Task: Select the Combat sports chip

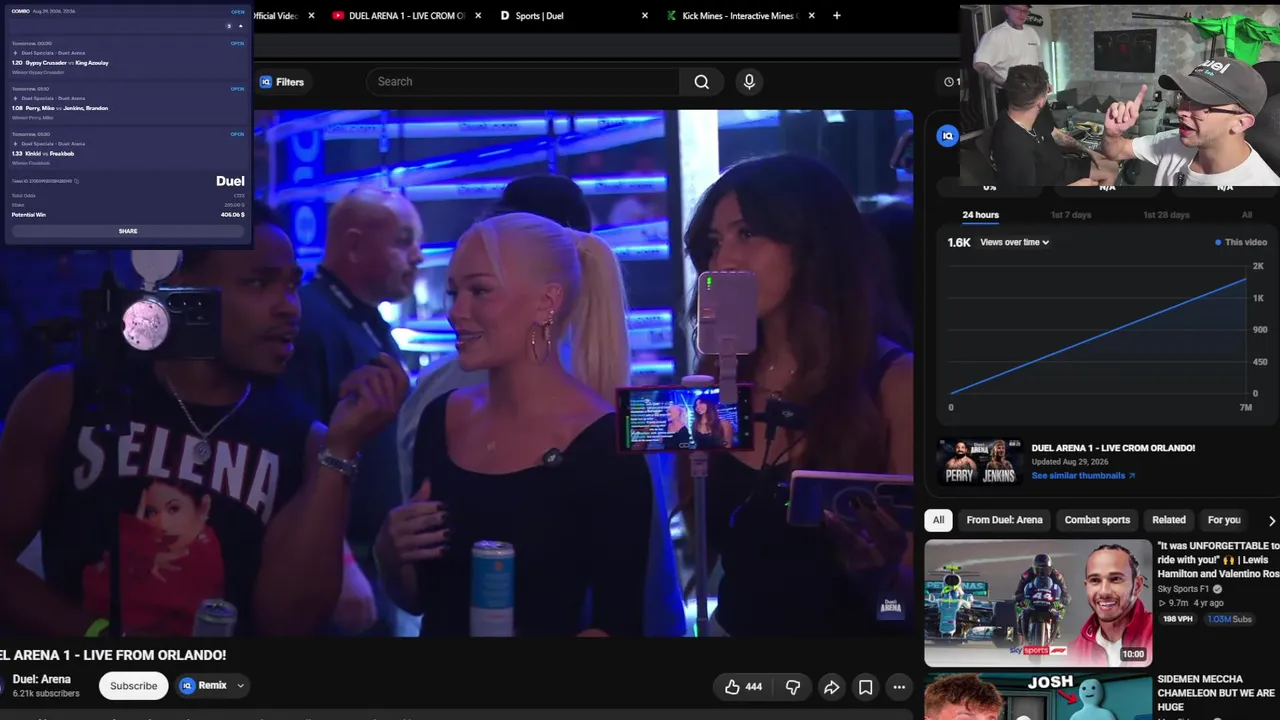Action: (1097, 520)
